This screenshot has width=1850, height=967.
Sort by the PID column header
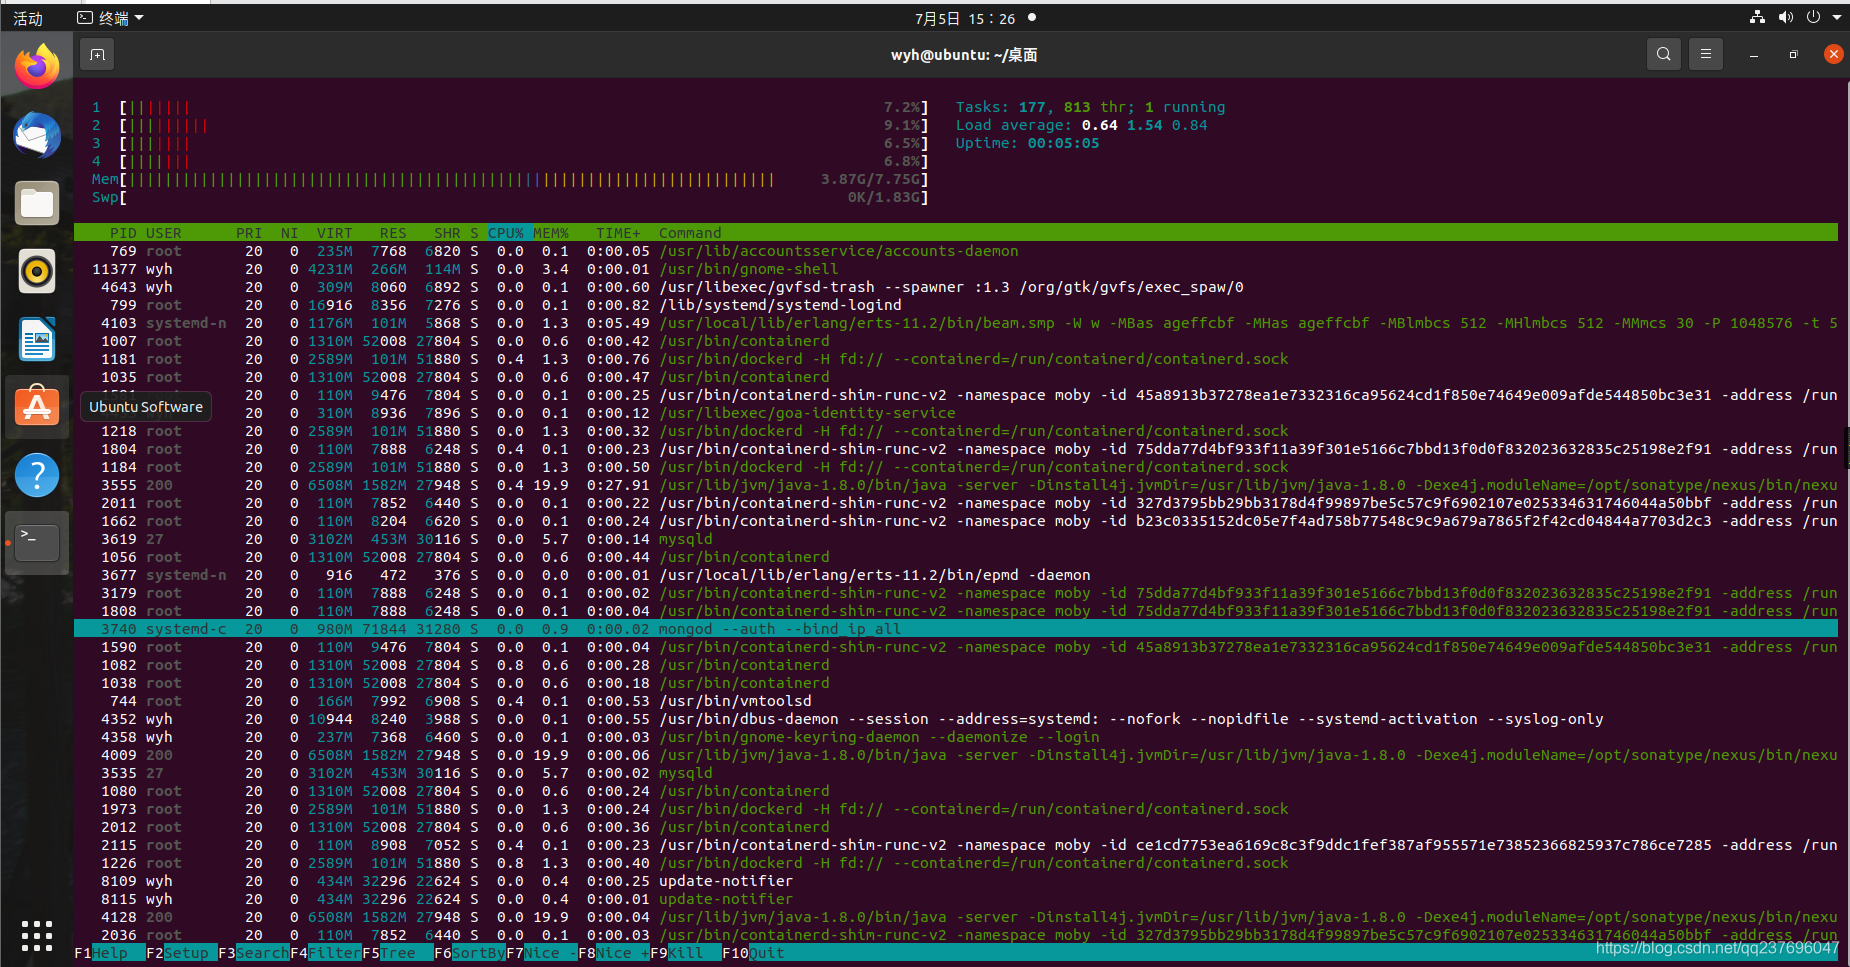(123, 233)
